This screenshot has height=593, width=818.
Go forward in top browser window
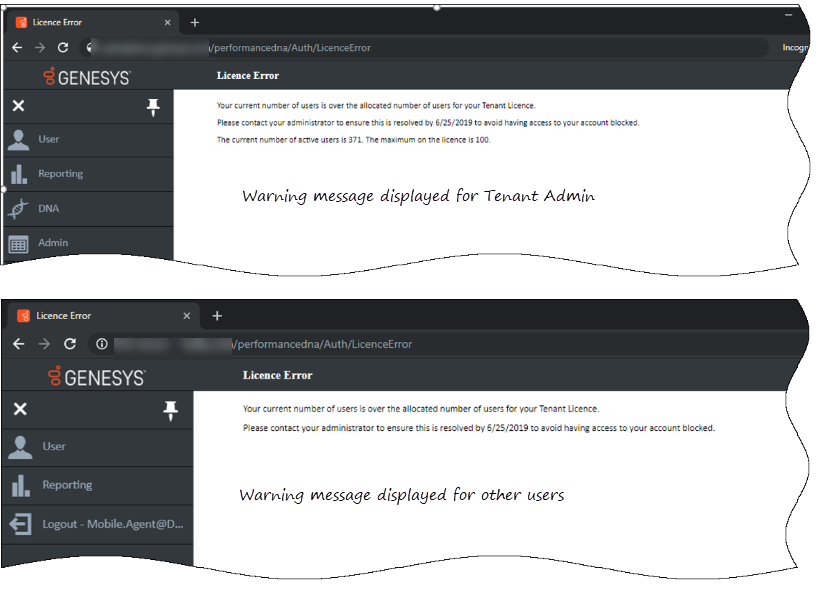(40, 47)
